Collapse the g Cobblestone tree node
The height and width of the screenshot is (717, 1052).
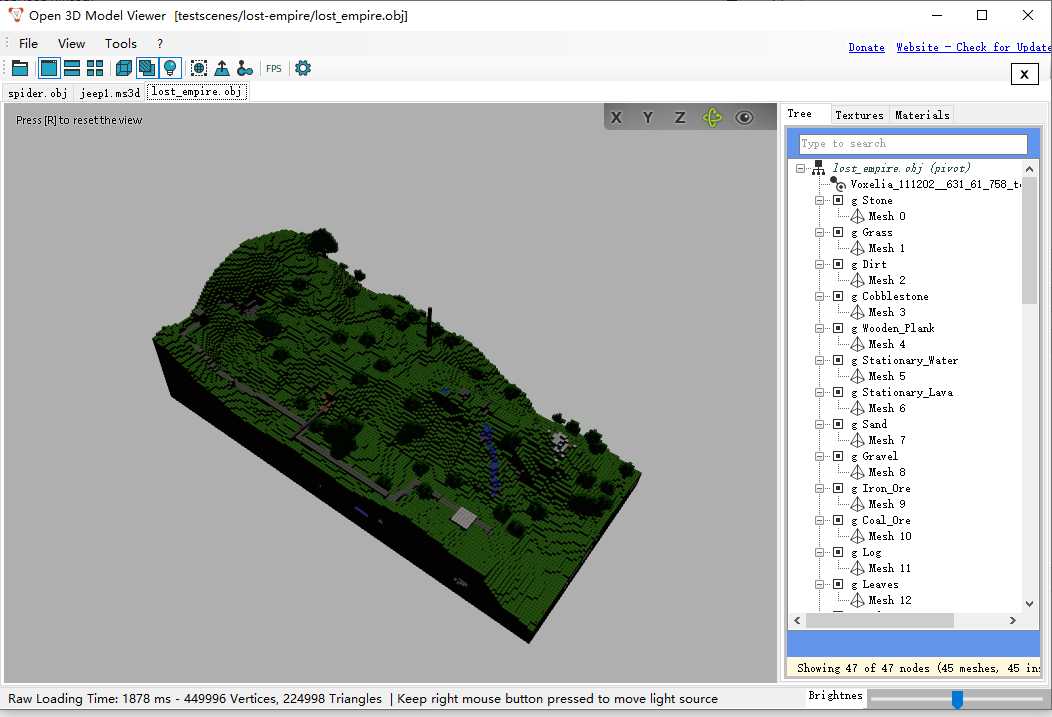tap(819, 296)
